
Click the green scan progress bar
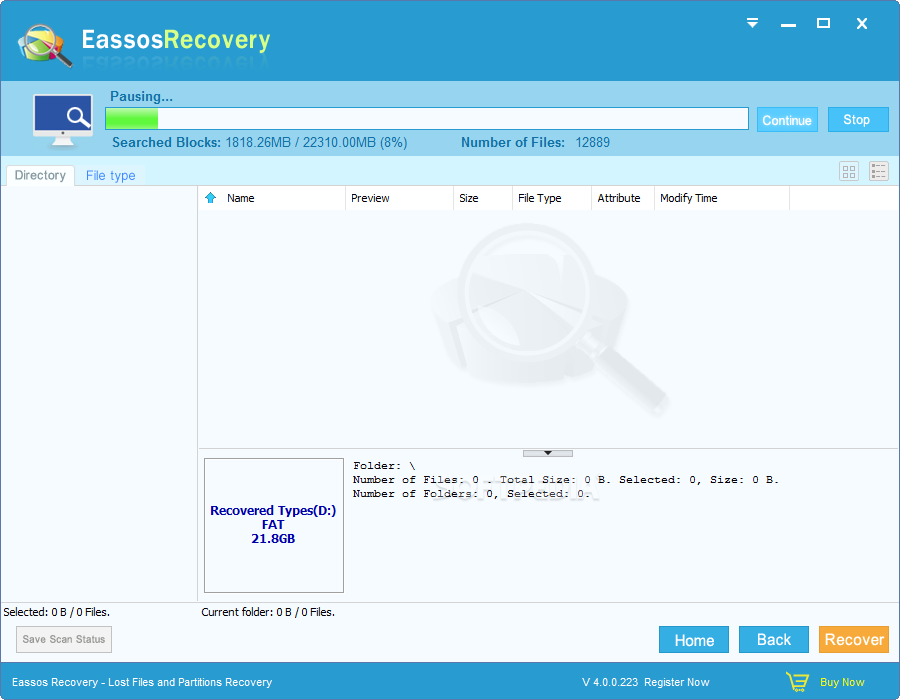(x=427, y=119)
